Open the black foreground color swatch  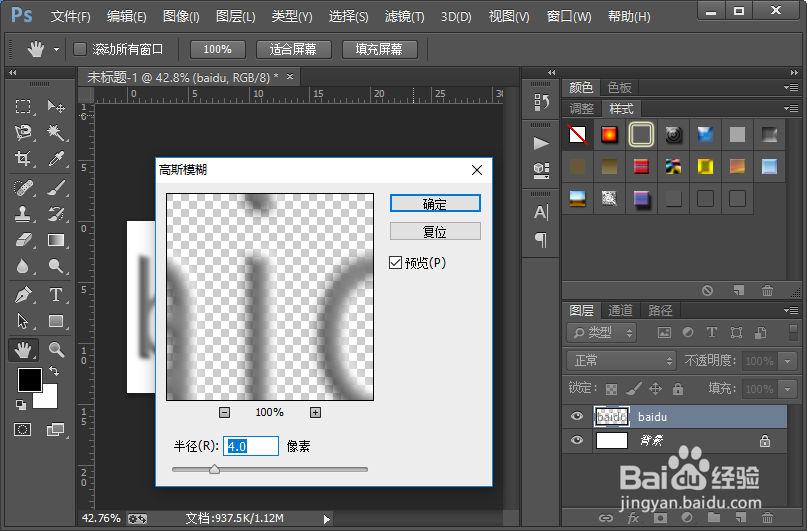[30, 380]
